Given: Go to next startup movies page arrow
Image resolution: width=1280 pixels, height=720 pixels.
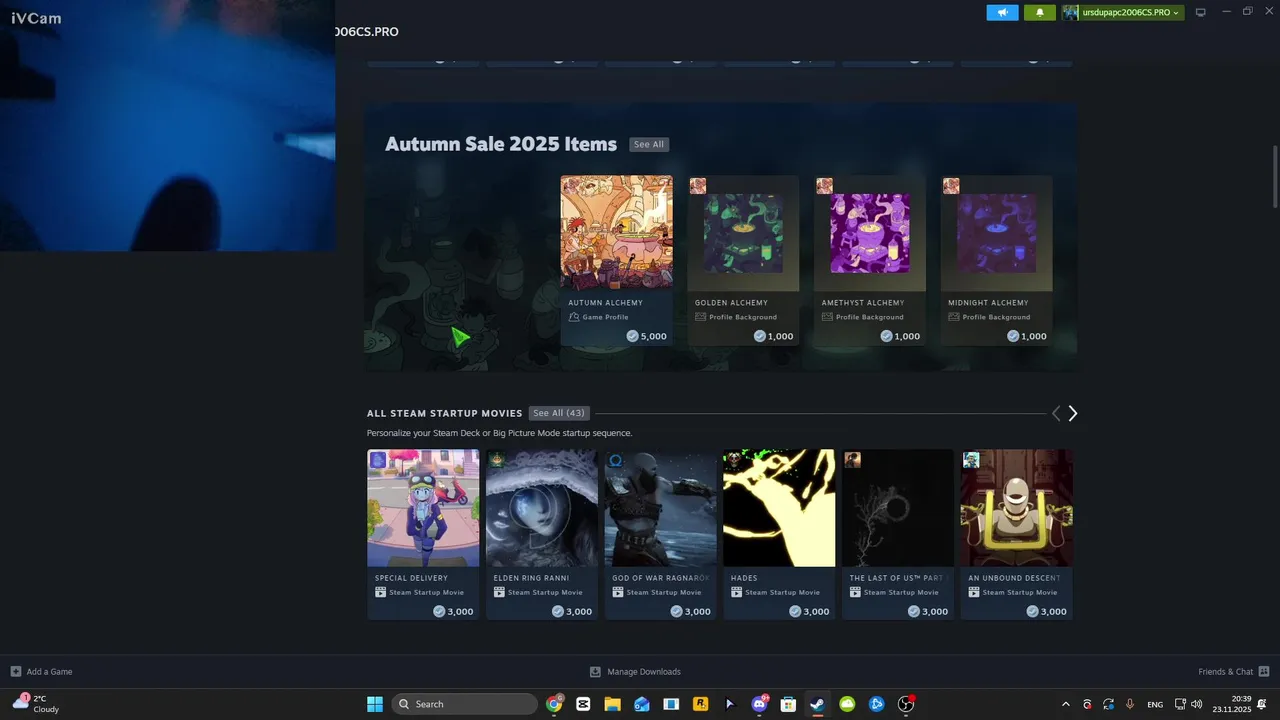Looking at the screenshot, I should click(x=1073, y=413).
